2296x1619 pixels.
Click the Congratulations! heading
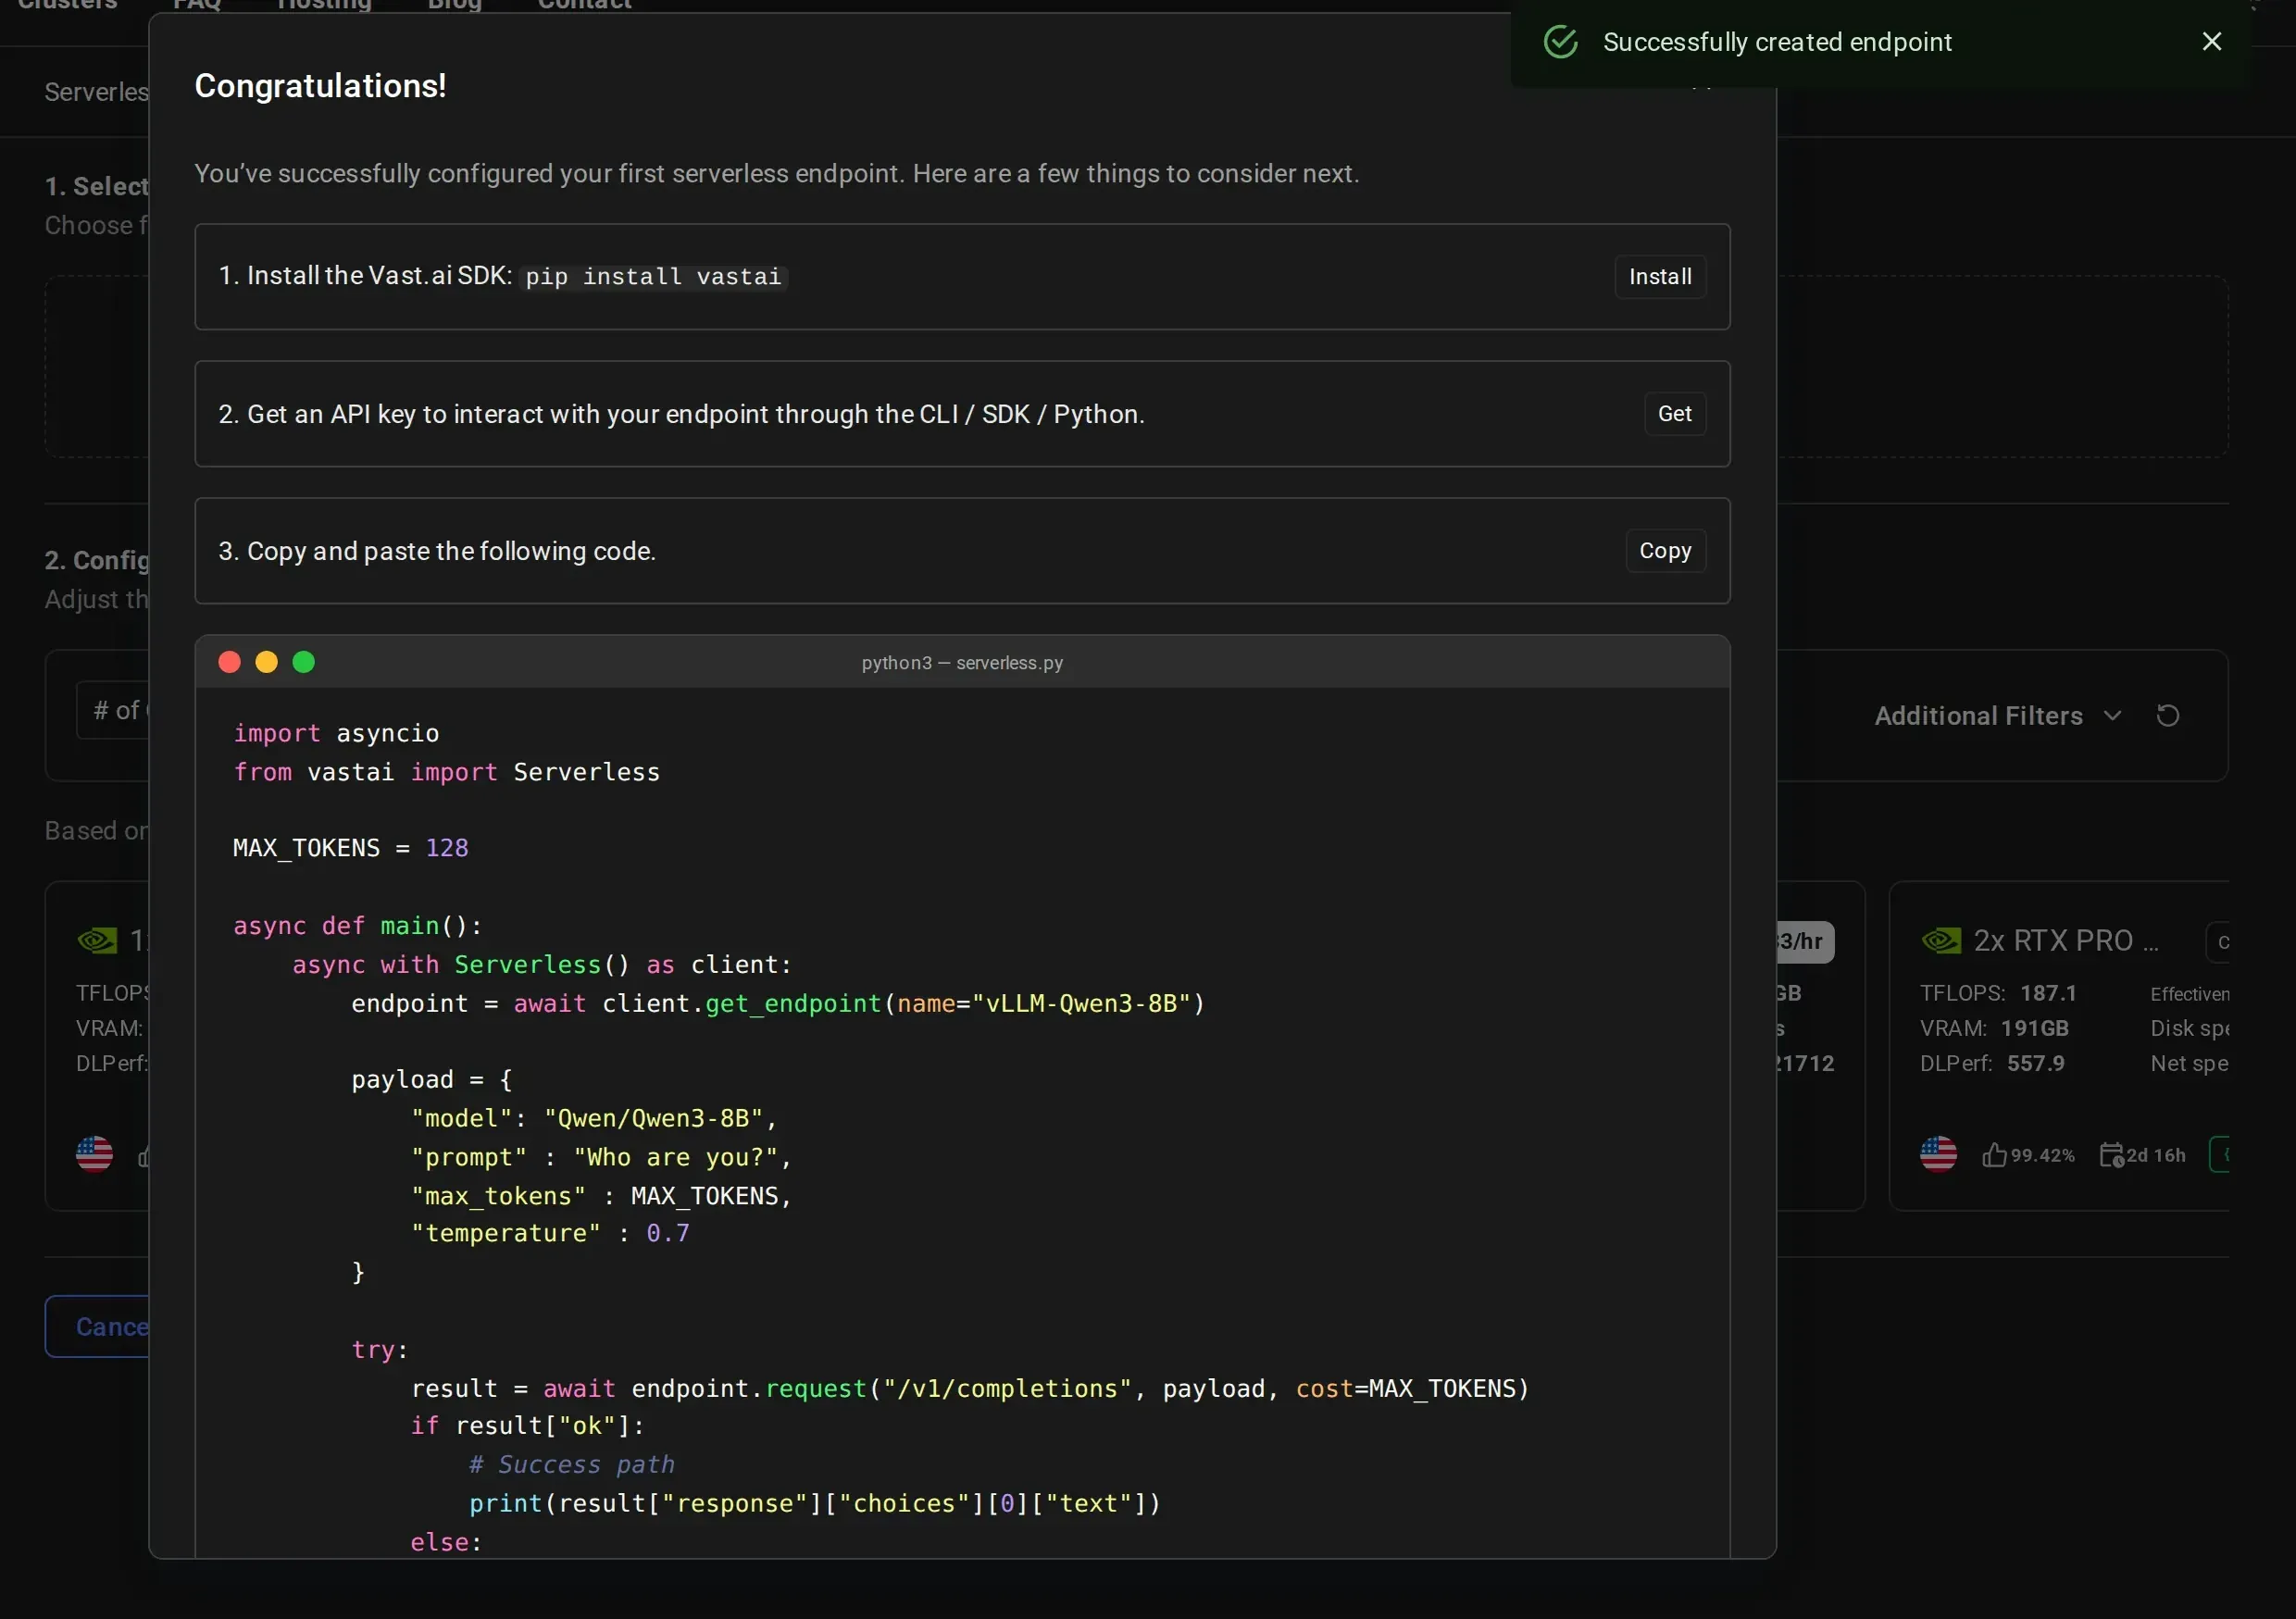click(x=320, y=86)
